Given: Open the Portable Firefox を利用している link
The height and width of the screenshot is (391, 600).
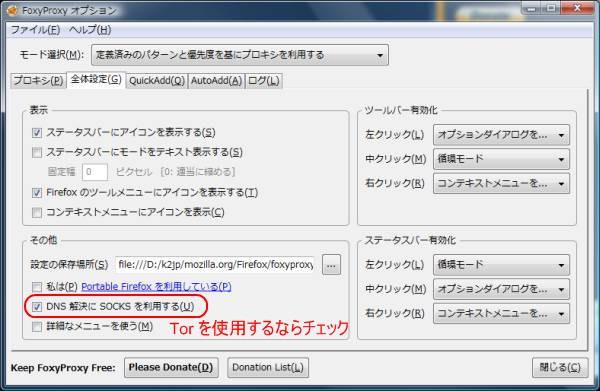Looking at the screenshot, I should point(156,287).
